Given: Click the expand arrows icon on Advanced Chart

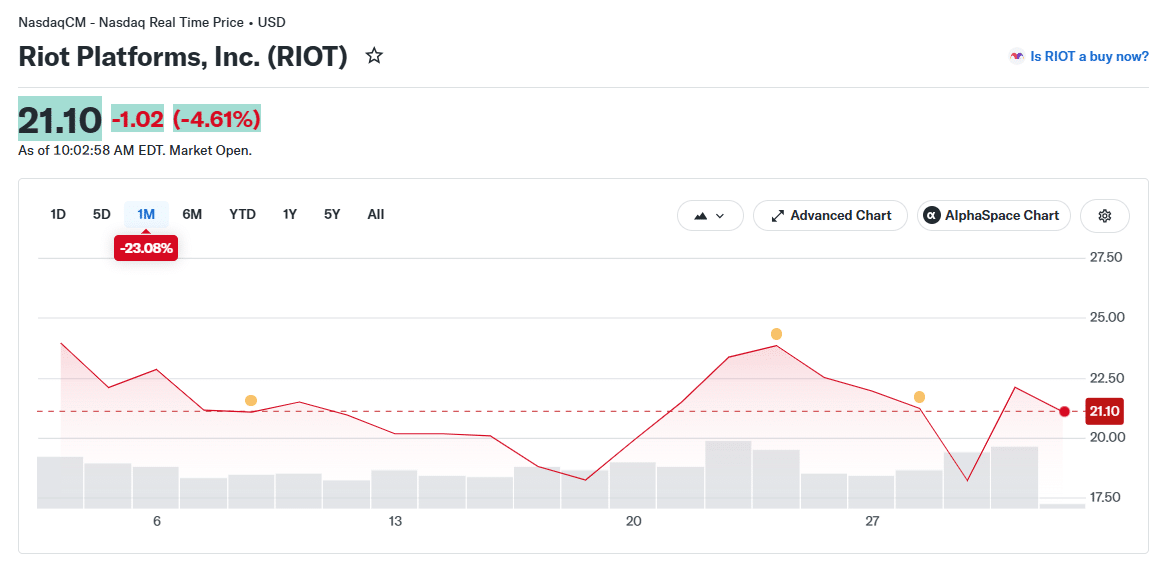Looking at the screenshot, I should tap(777, 216).
